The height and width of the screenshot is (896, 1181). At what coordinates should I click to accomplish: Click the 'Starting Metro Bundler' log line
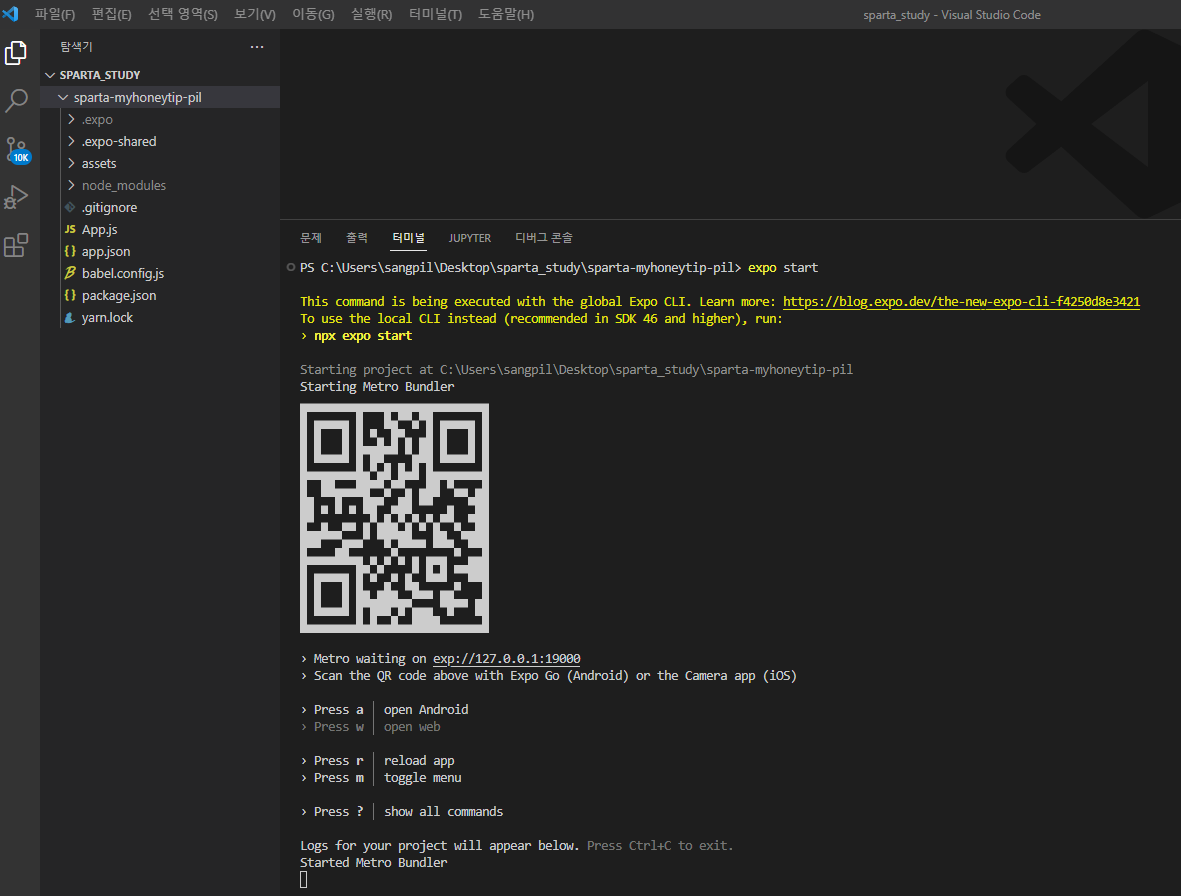point(377,386)
